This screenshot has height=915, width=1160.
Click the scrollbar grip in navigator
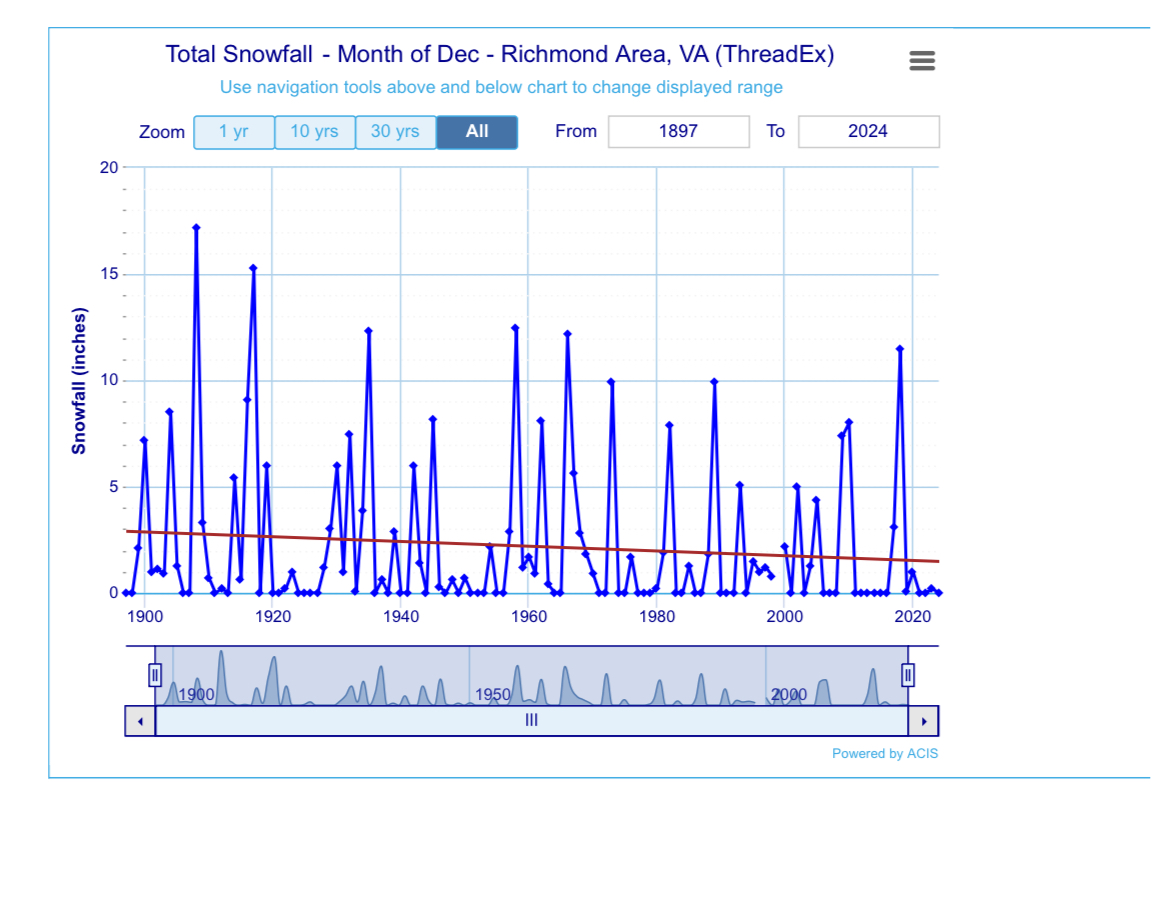(531, 721)
